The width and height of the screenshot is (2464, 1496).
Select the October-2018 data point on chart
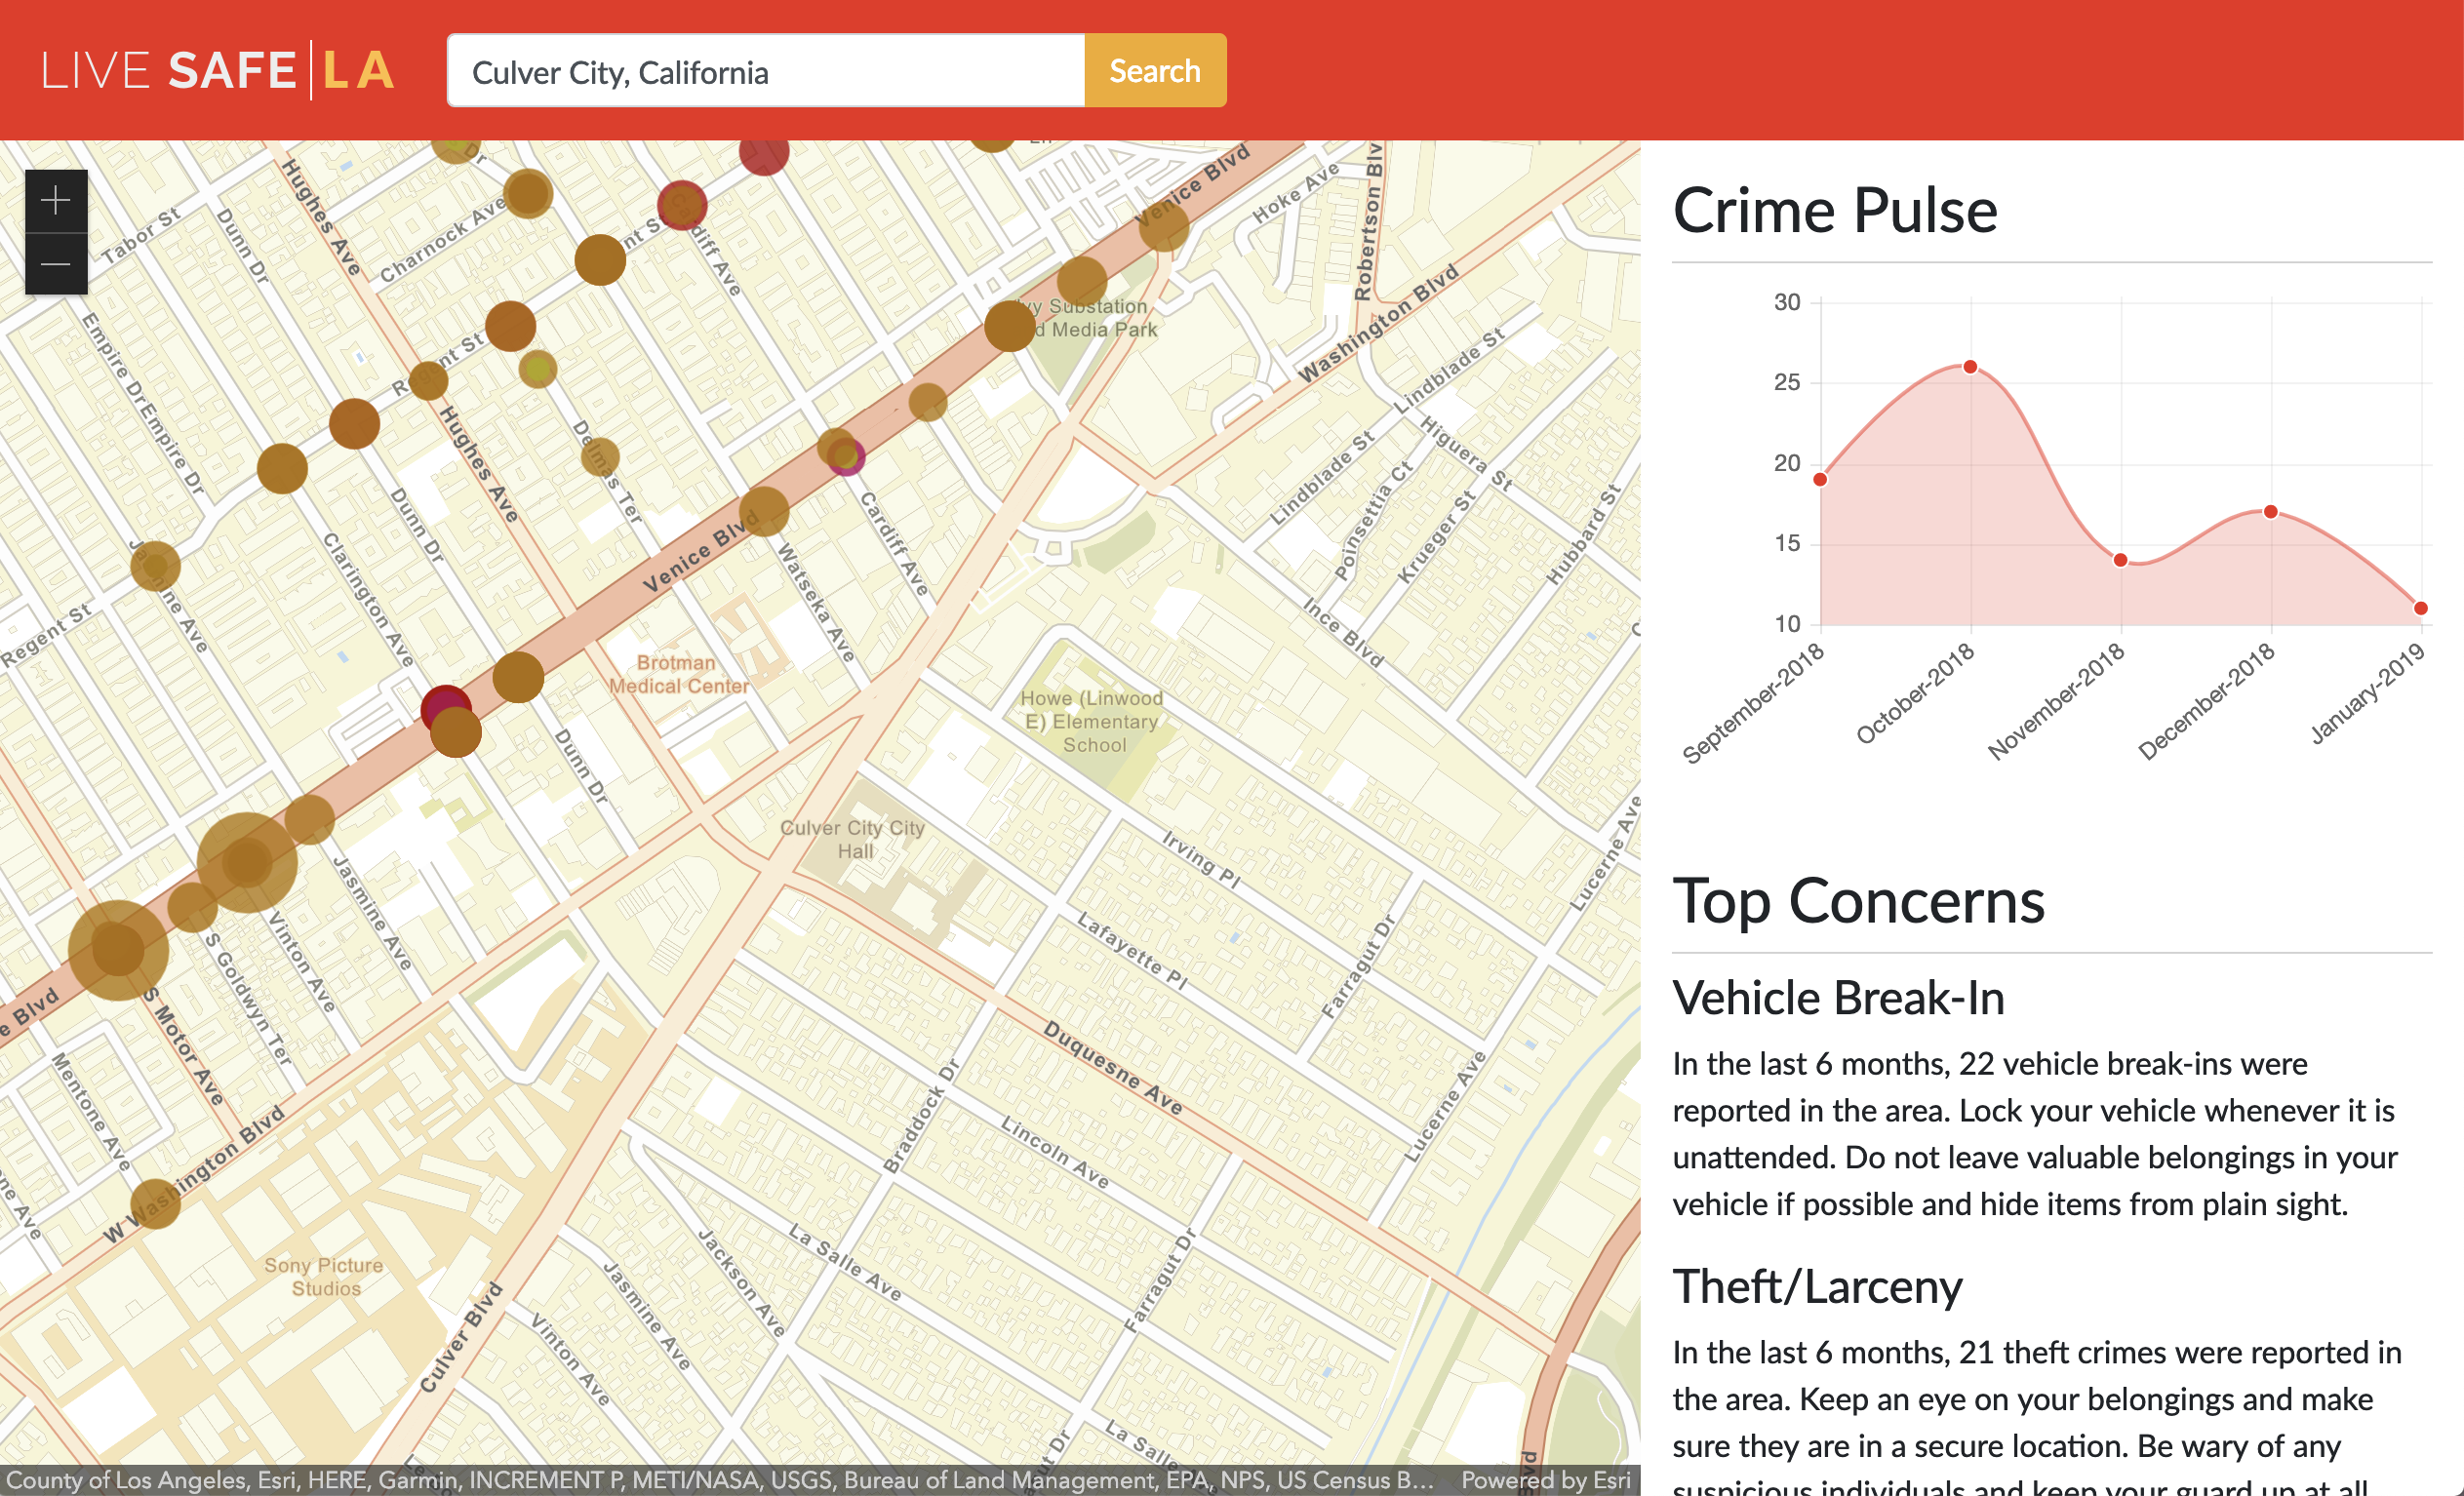(x=1970, y=367)
